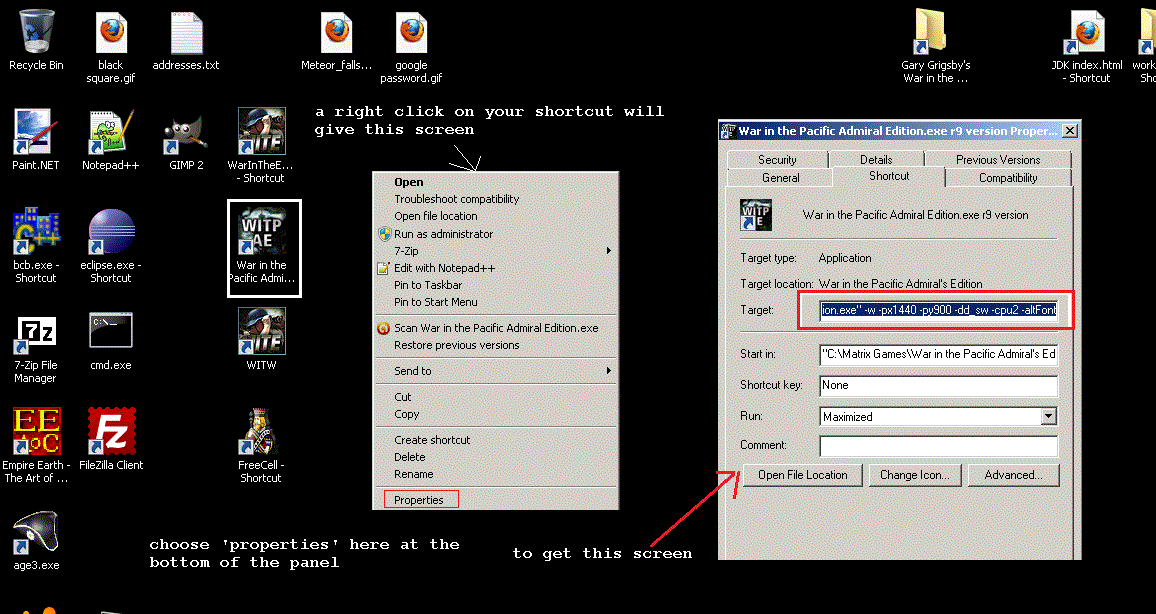Switch to the Shortcut tab
The height and width of the screenshot is (614, 1156).
[x=888, y=176]
